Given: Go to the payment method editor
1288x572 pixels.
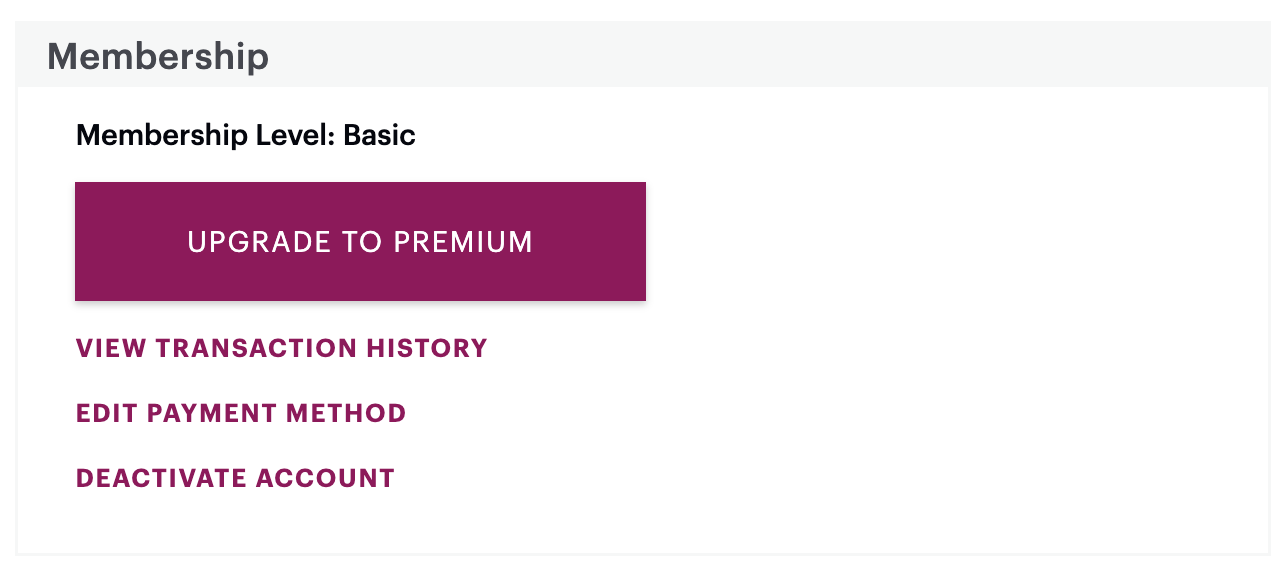Looking at the screenshot, I should (241, 413).
